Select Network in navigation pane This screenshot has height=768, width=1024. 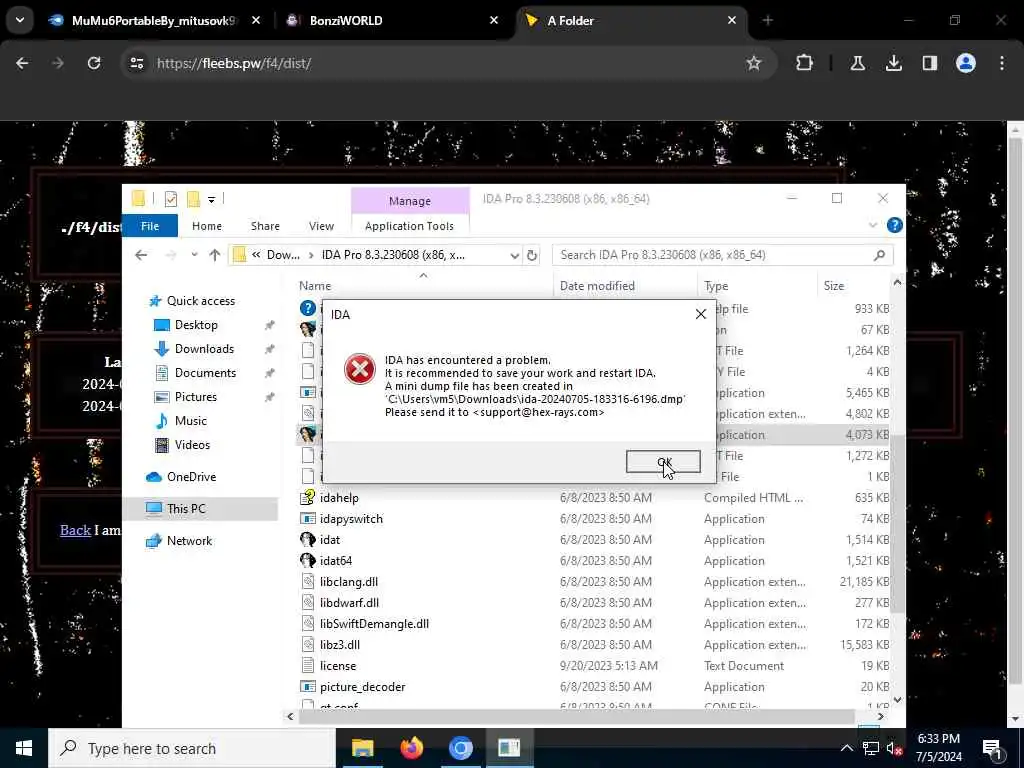point(189,541)
